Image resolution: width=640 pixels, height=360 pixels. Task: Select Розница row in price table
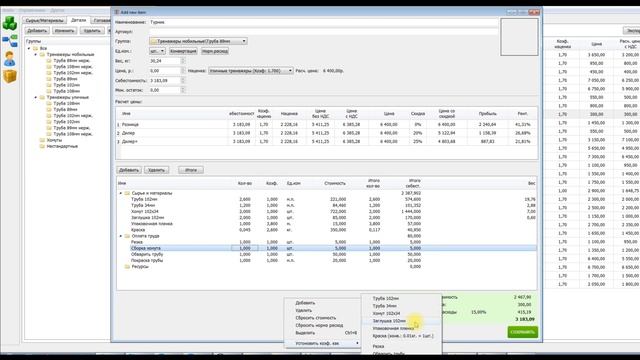[x=327, y=124]
